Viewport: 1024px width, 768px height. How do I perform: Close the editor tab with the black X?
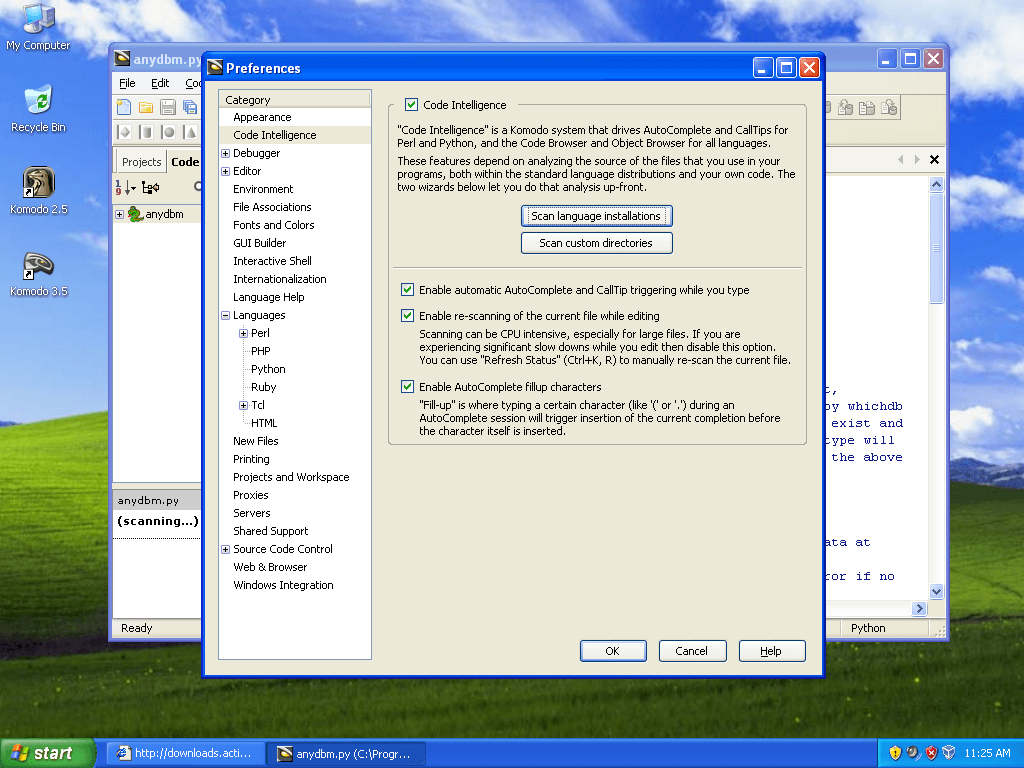(935, 159)
